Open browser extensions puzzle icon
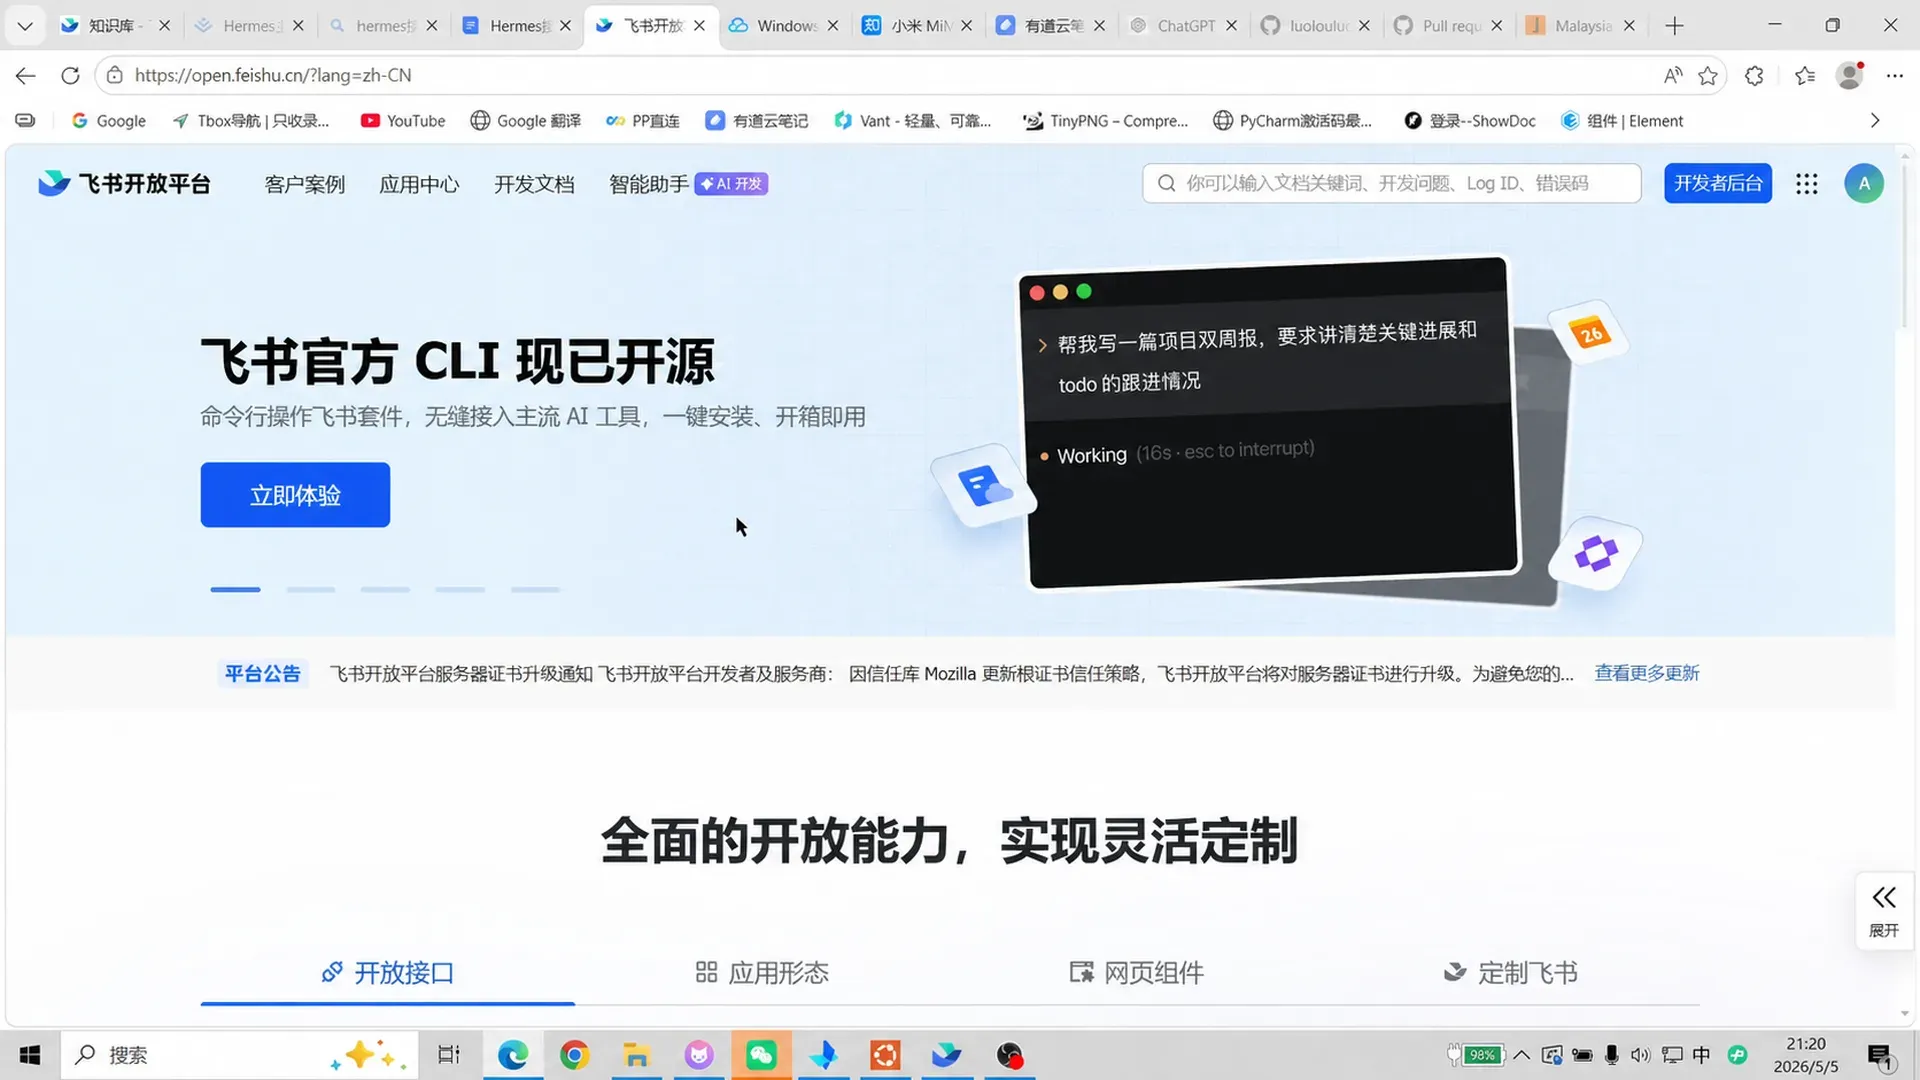 tap(1754, 75)
